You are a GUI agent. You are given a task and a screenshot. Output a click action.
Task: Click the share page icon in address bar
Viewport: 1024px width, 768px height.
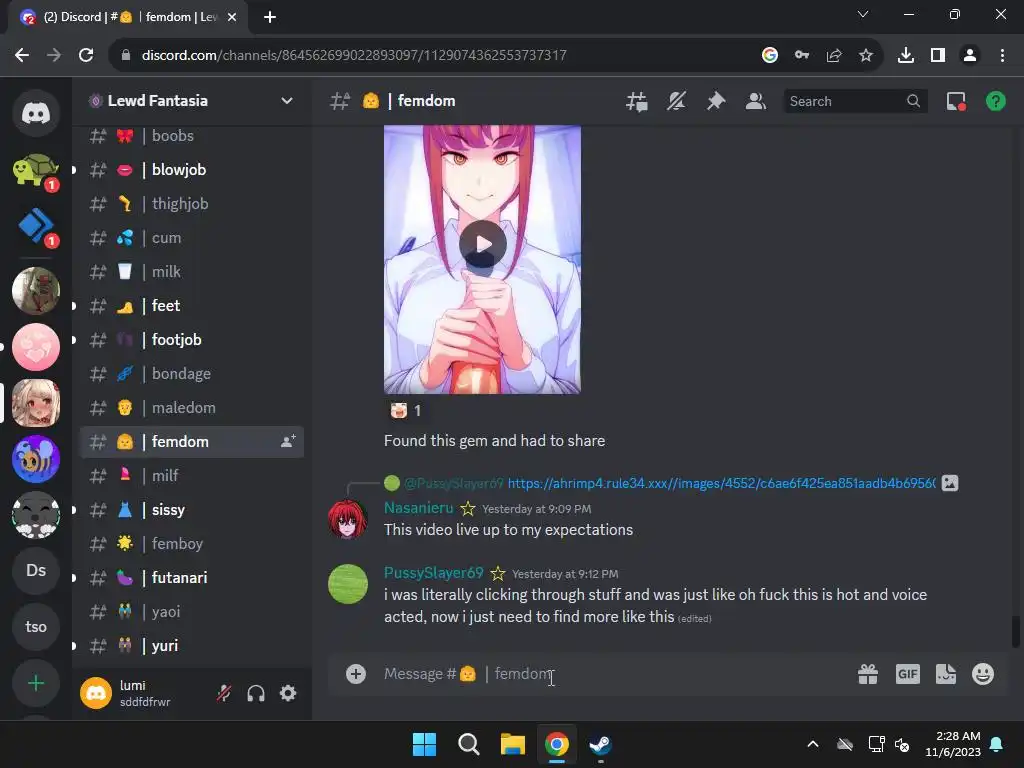(x=834, y=55)
